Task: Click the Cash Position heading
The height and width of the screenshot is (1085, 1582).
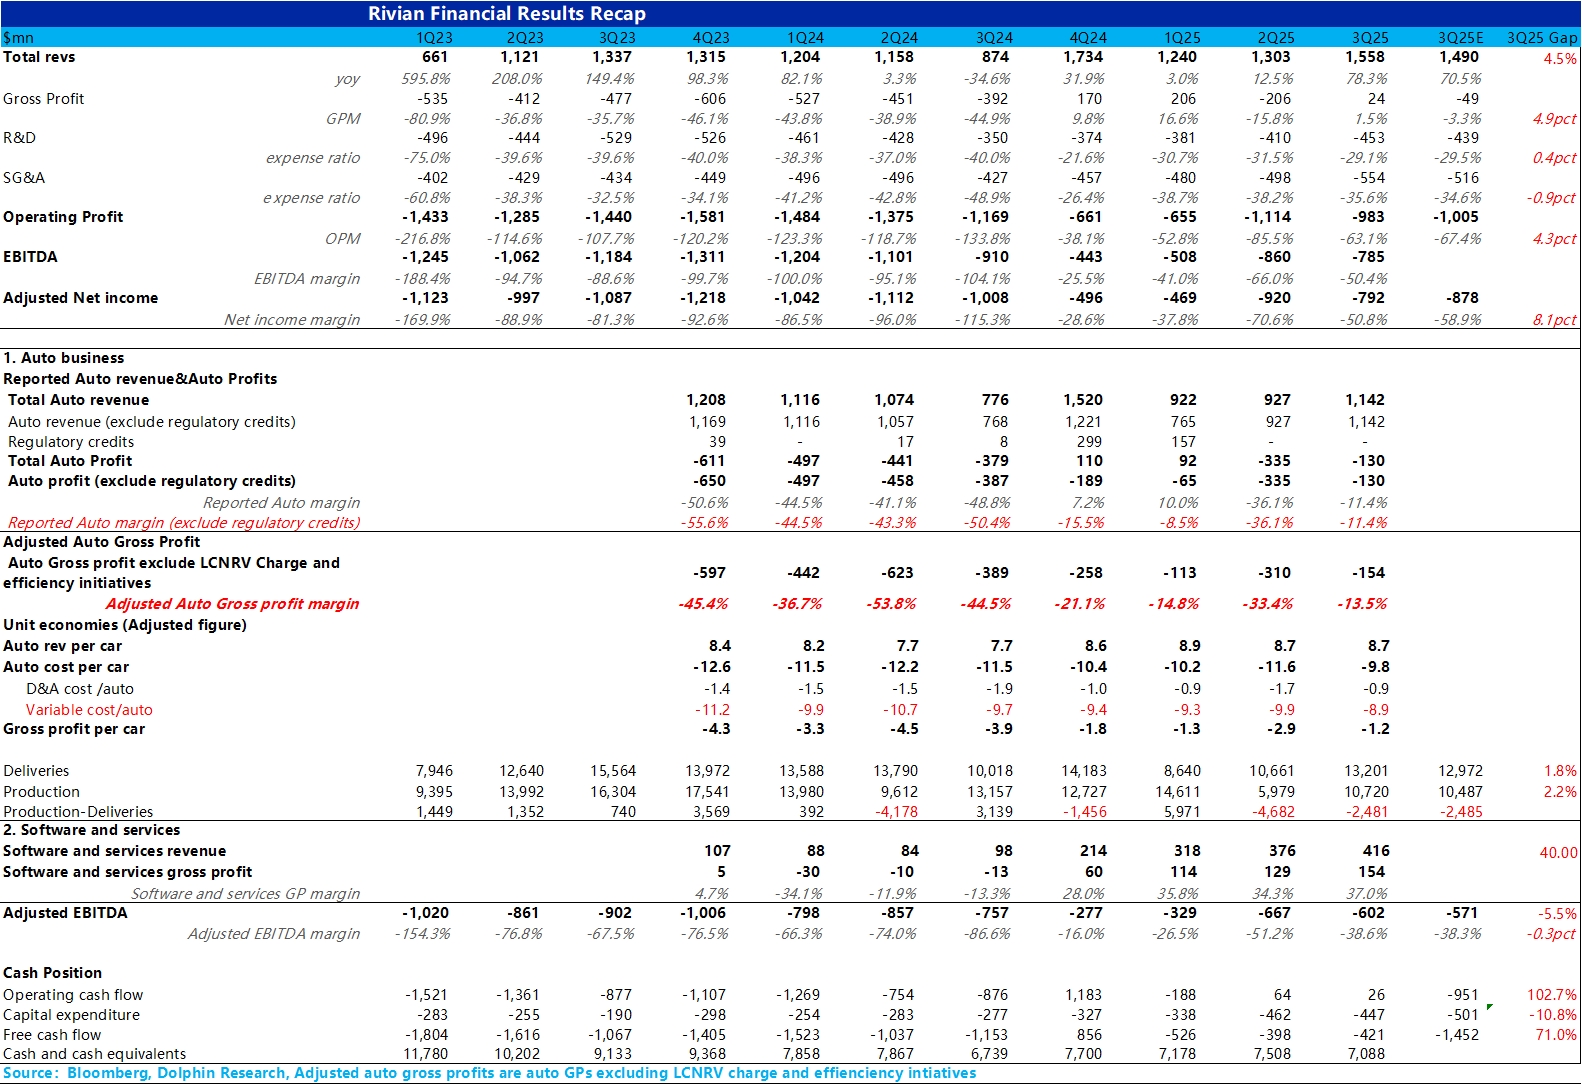Action: click(53, 973)
